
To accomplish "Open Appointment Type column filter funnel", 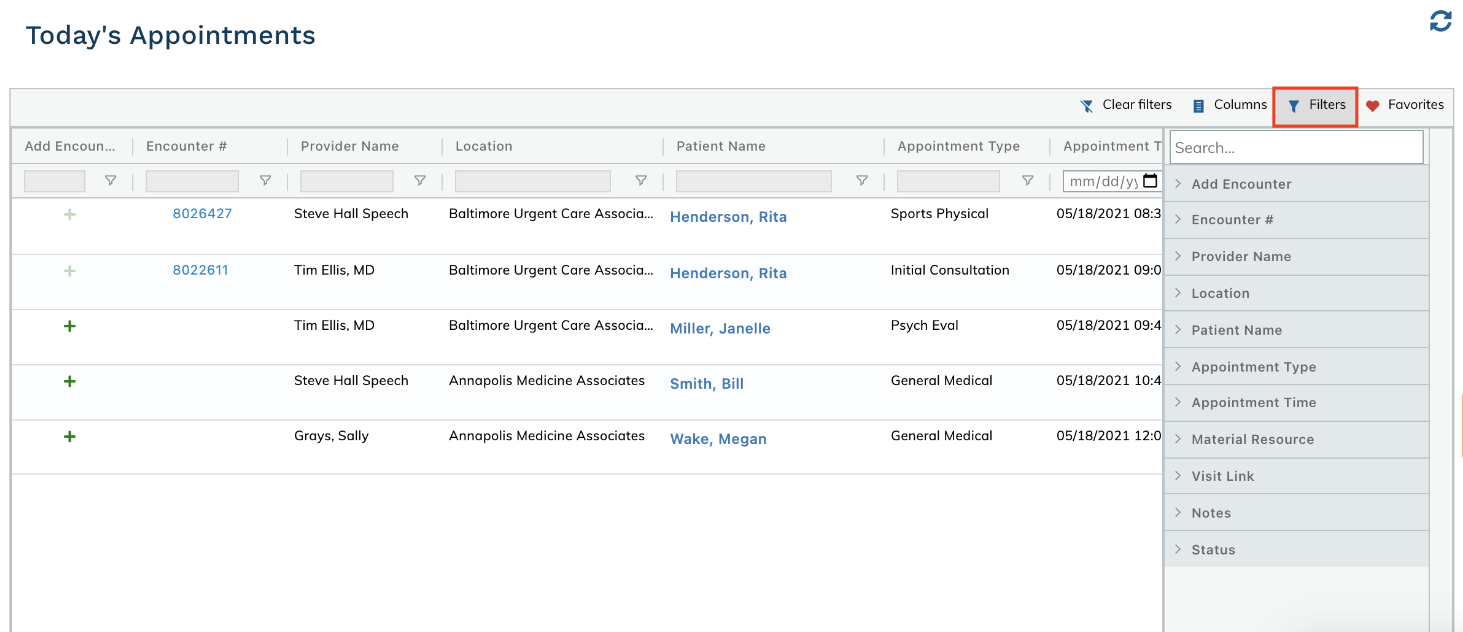I will [1027, 181].
